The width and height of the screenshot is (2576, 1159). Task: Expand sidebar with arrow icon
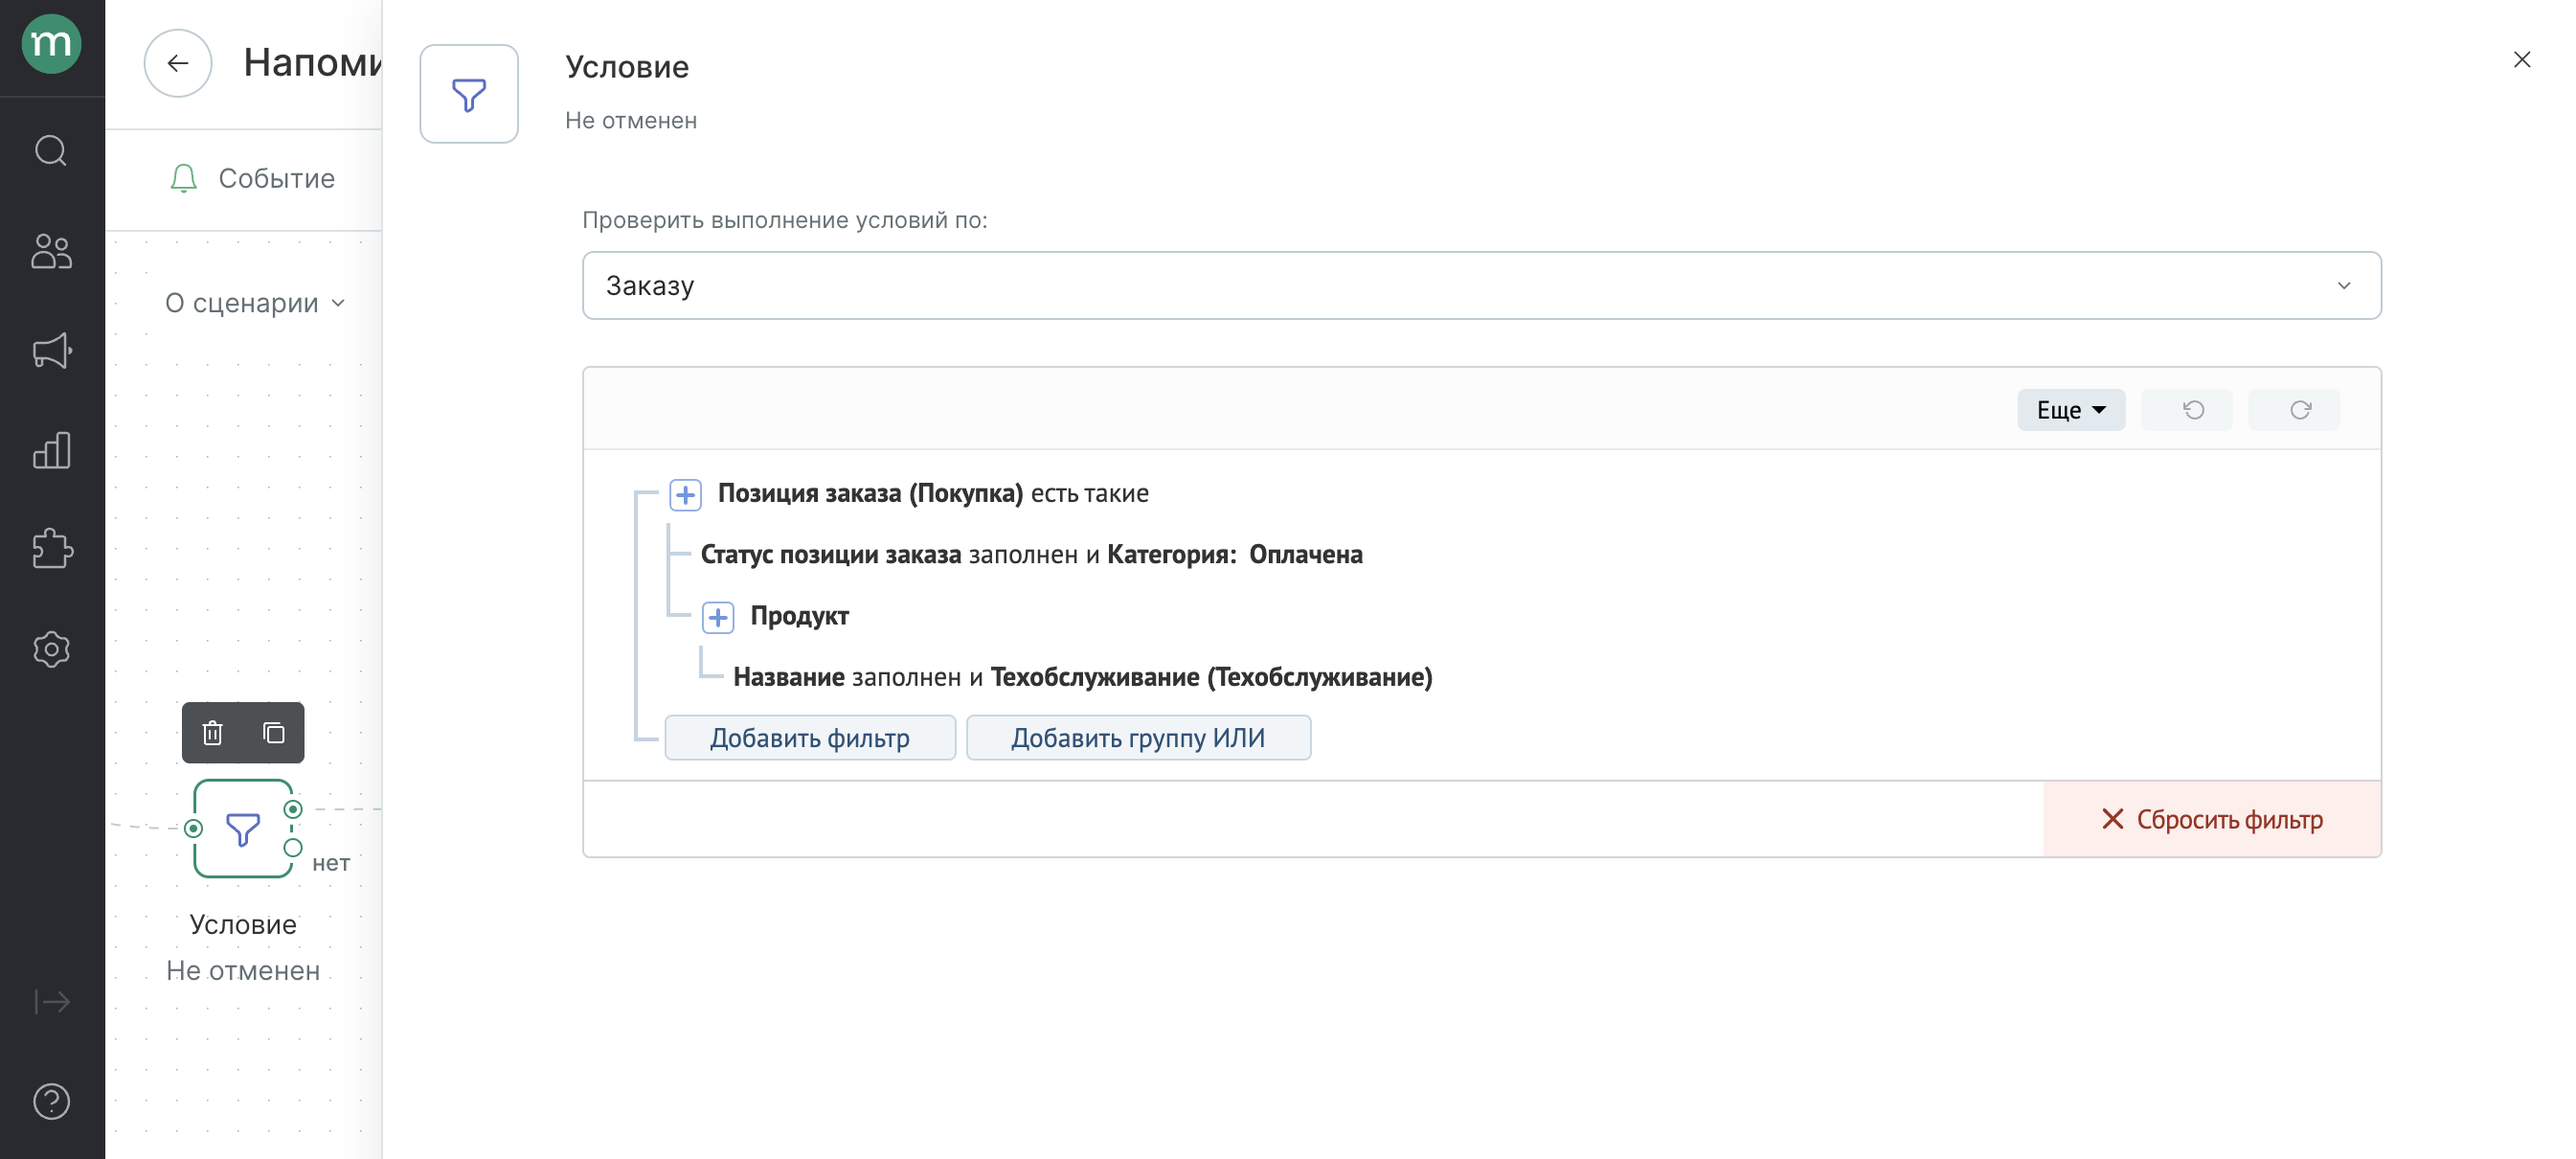51,1001
